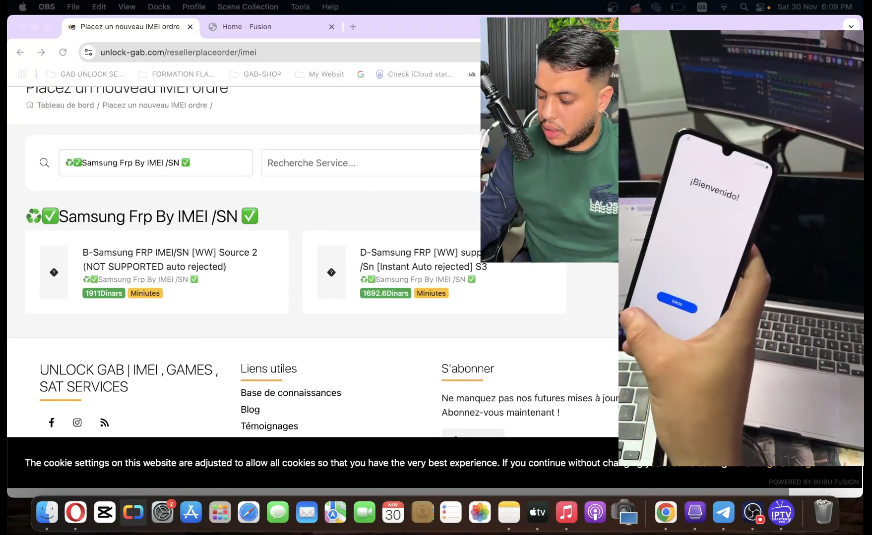Open Apple TV from the dock
Viewport: 872px width, 535px height.
click(x=537, y=512)
